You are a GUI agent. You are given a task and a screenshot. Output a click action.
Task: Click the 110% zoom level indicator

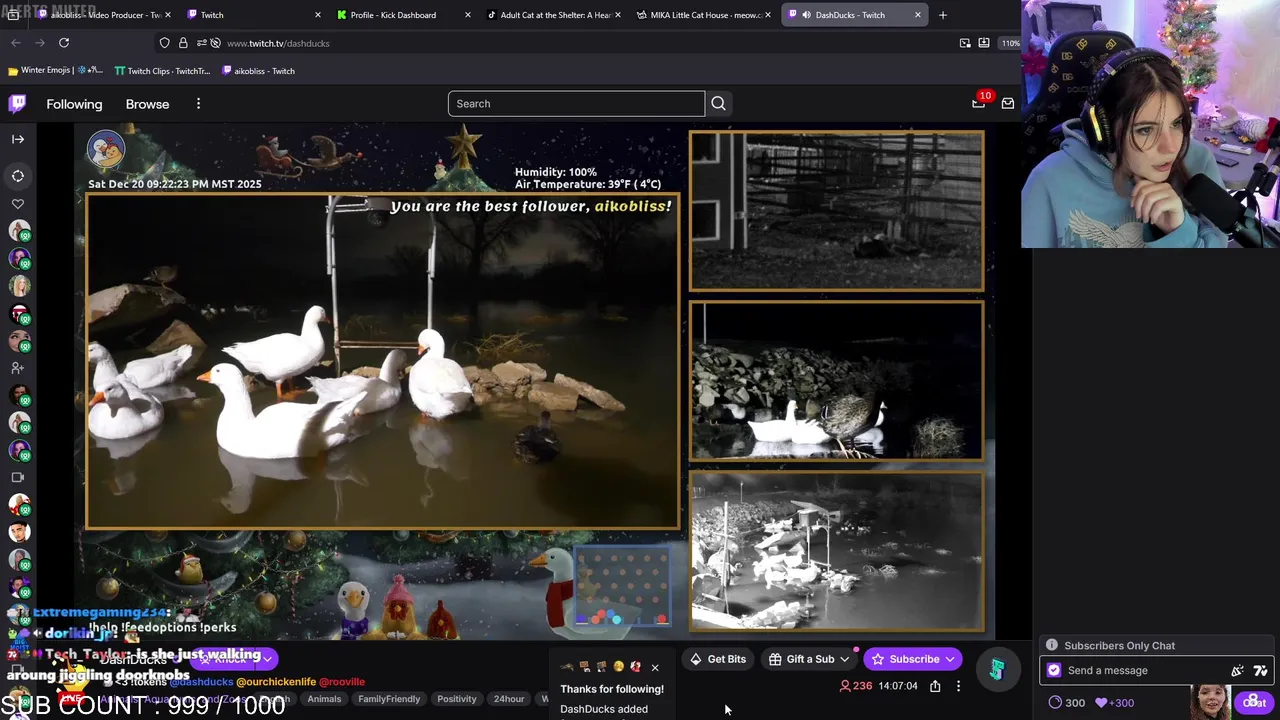(x=1011, y=43)
